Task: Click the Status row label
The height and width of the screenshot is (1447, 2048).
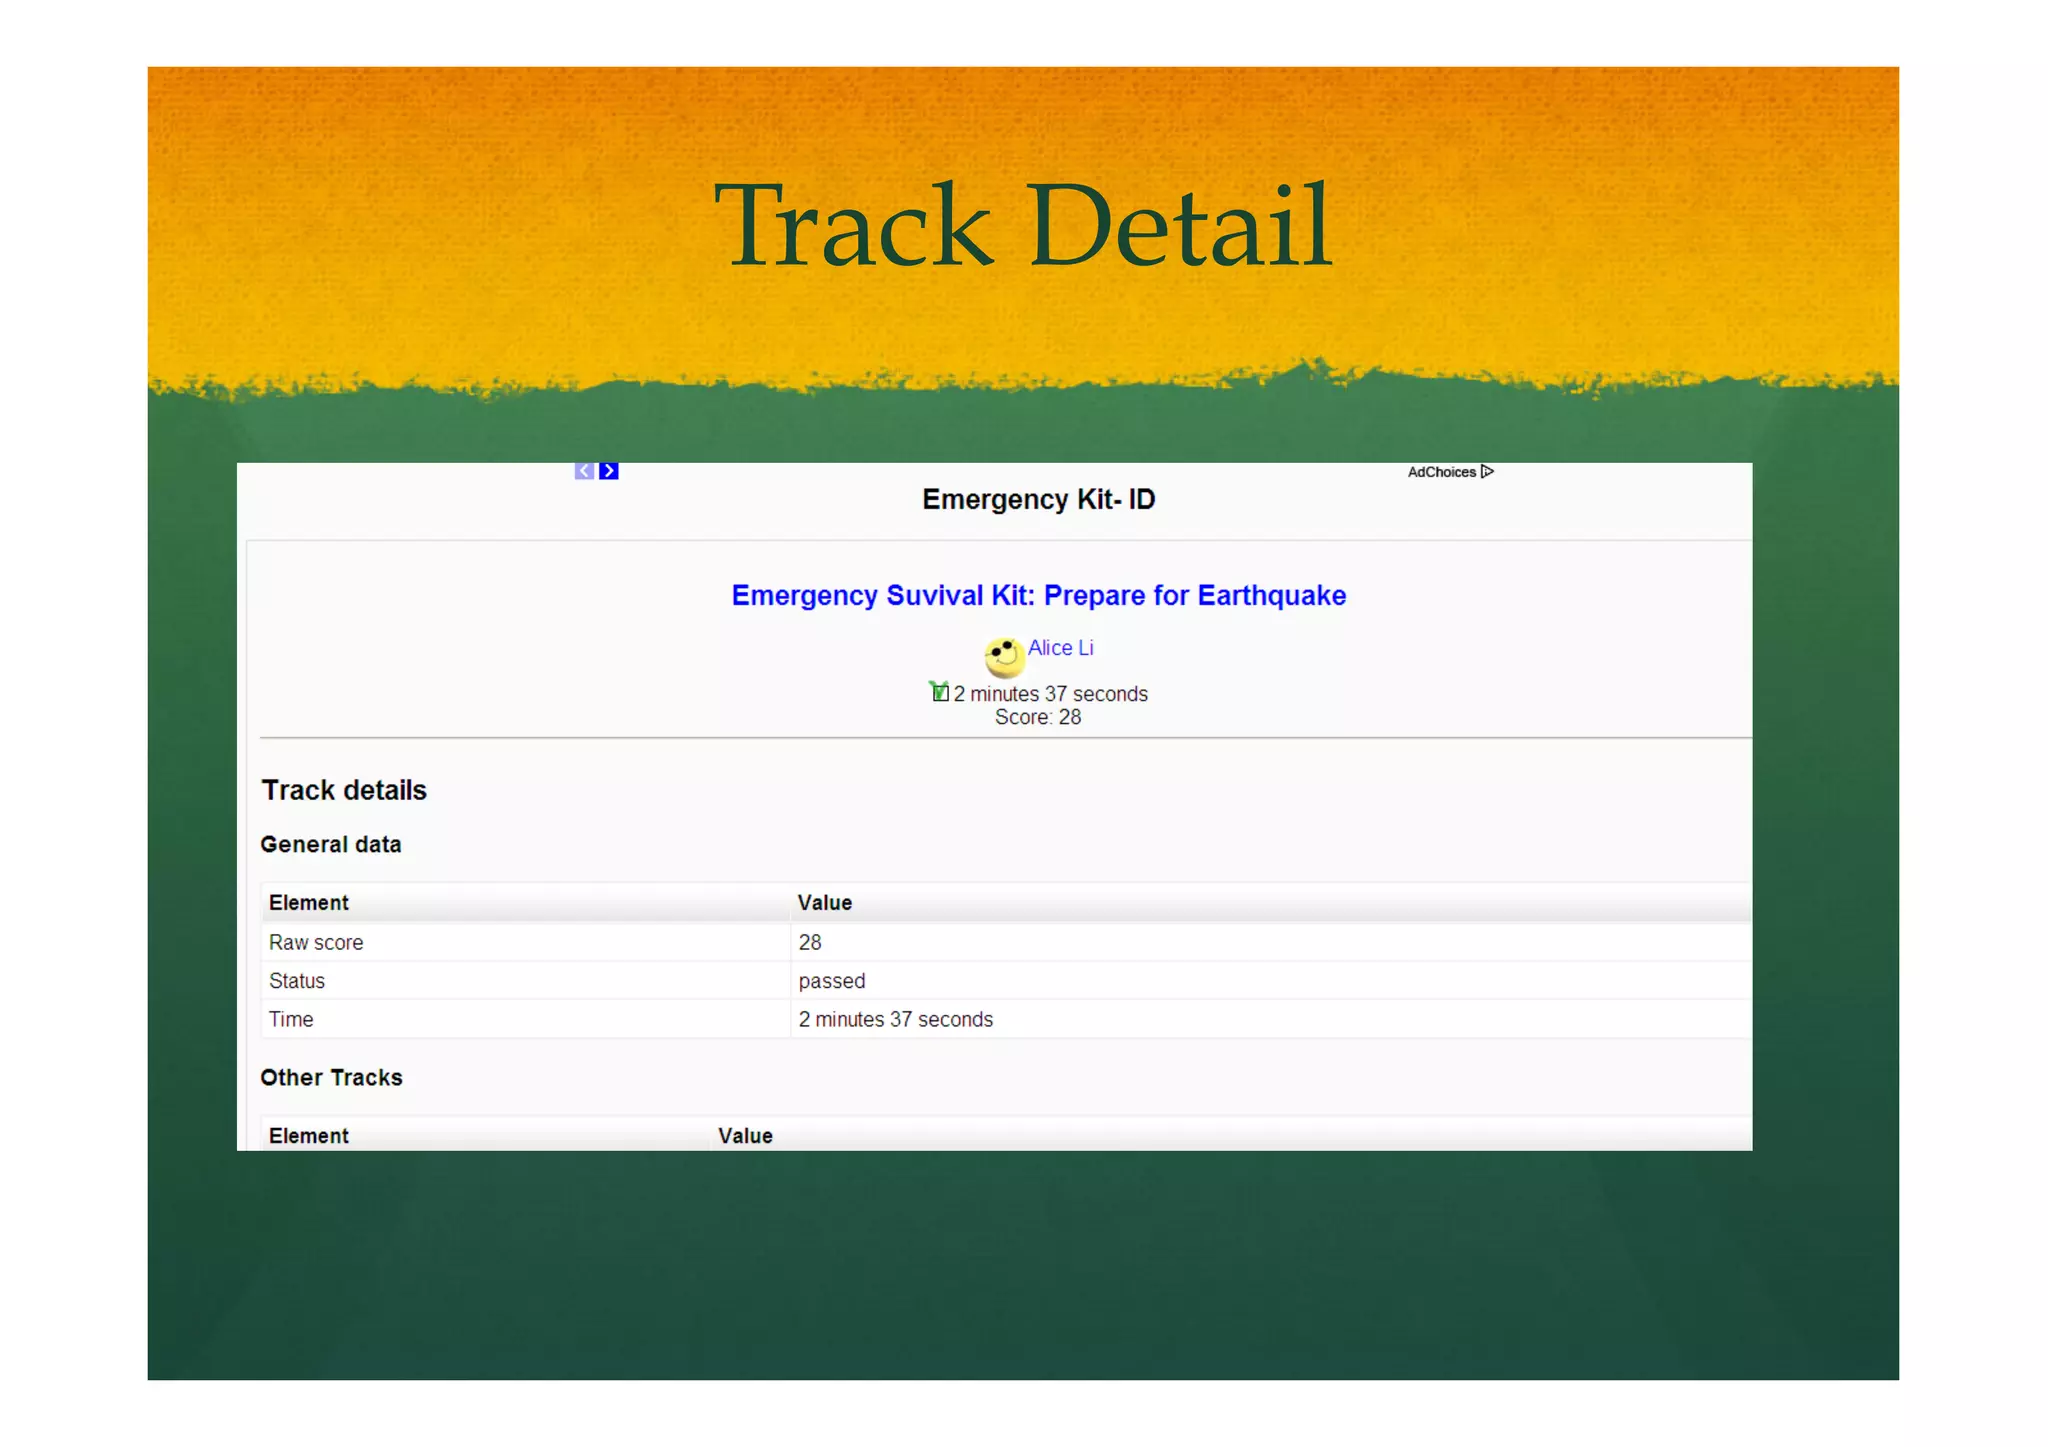Action: (297, 981)
